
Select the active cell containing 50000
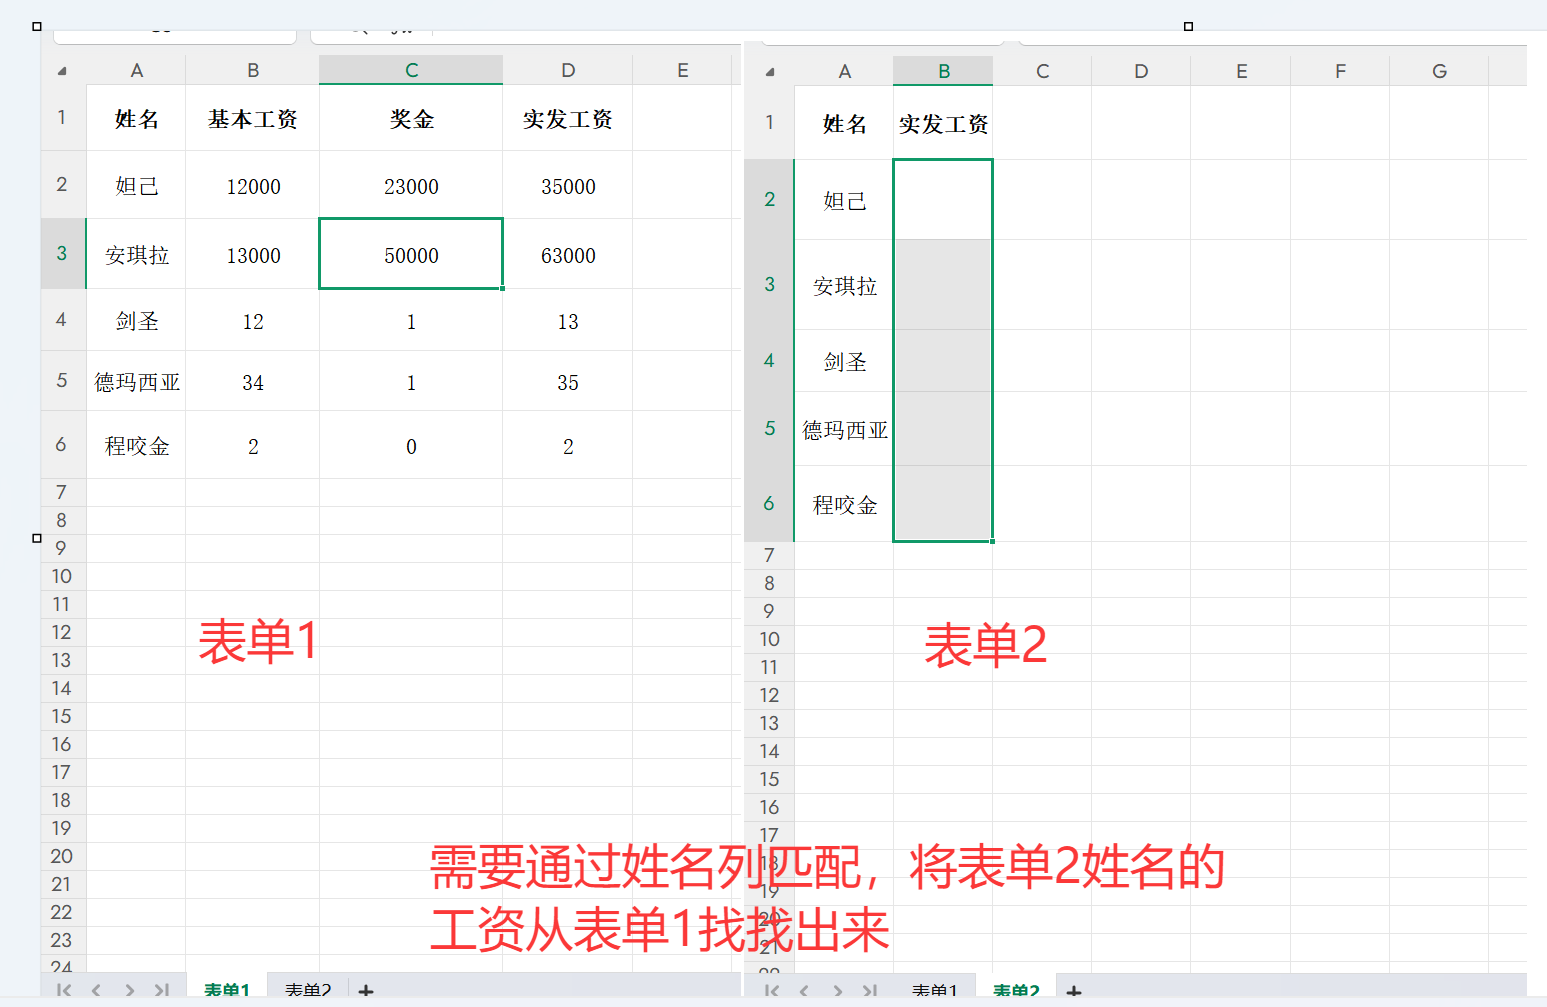pos(411,255)
